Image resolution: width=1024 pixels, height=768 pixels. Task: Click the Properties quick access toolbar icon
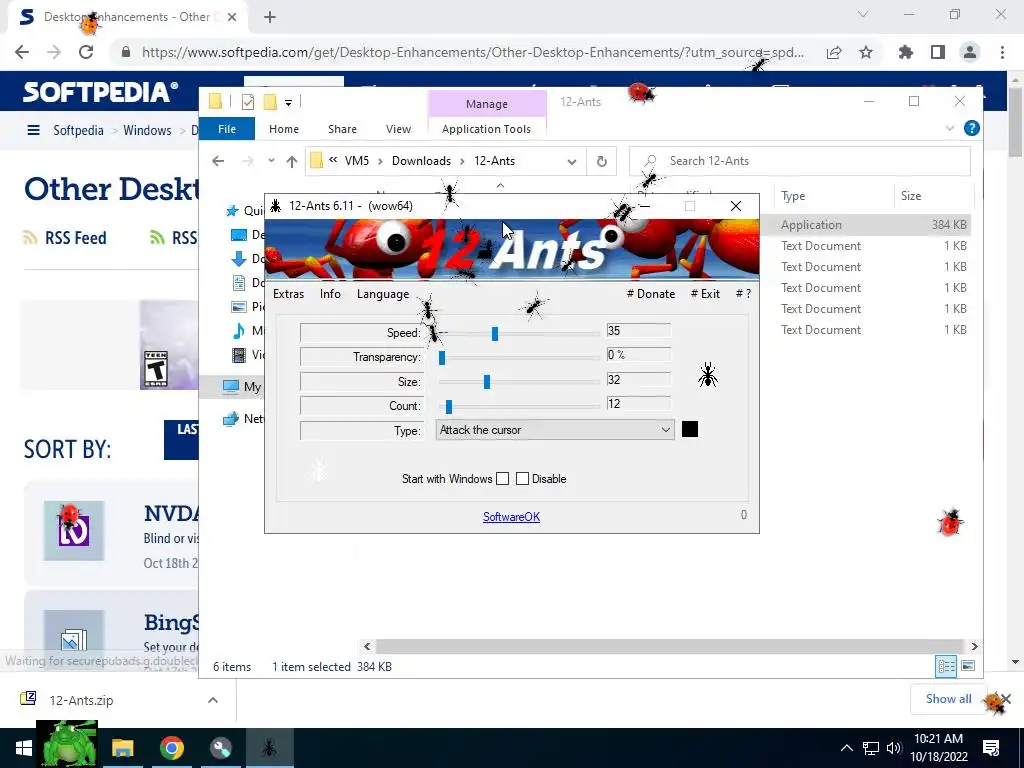click(248, 102)
